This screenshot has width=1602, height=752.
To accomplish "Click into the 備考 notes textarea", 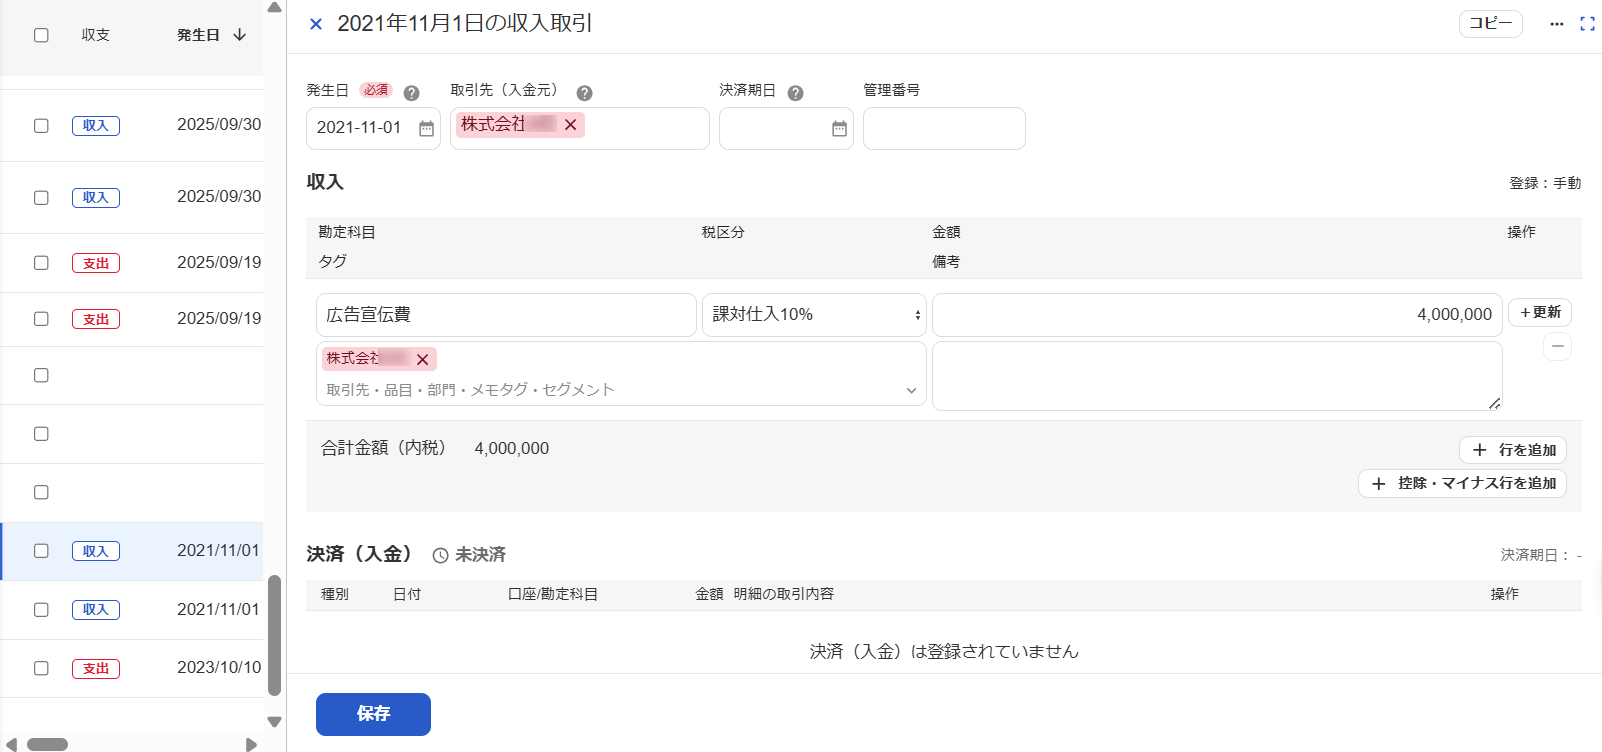I will [x=1217, y=376].
